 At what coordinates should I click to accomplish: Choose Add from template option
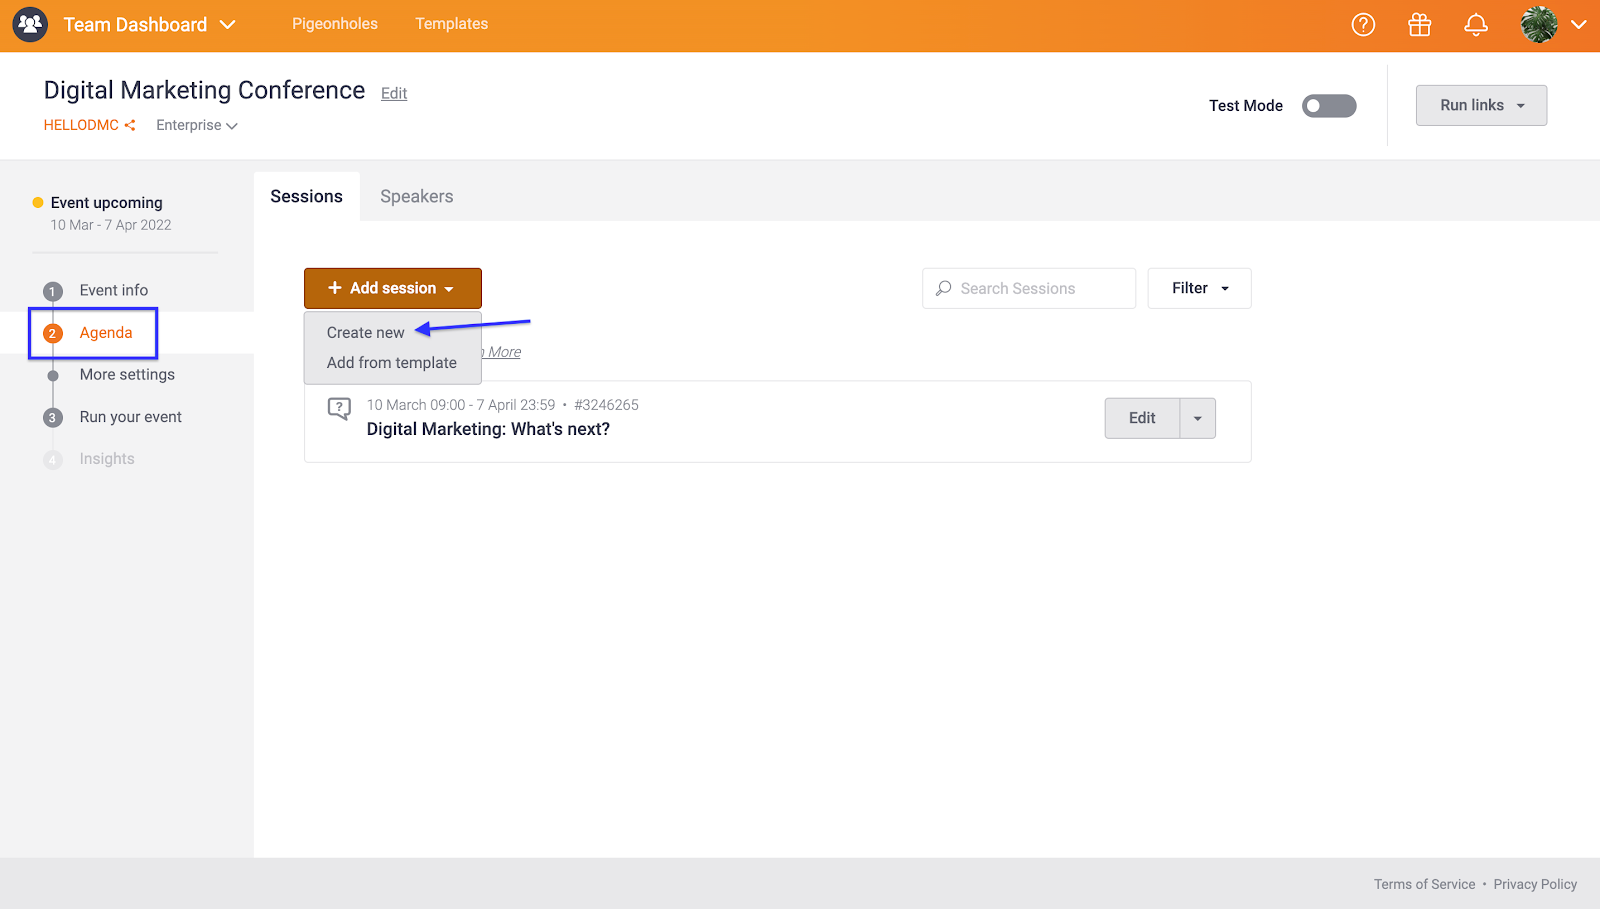(391, 363)
